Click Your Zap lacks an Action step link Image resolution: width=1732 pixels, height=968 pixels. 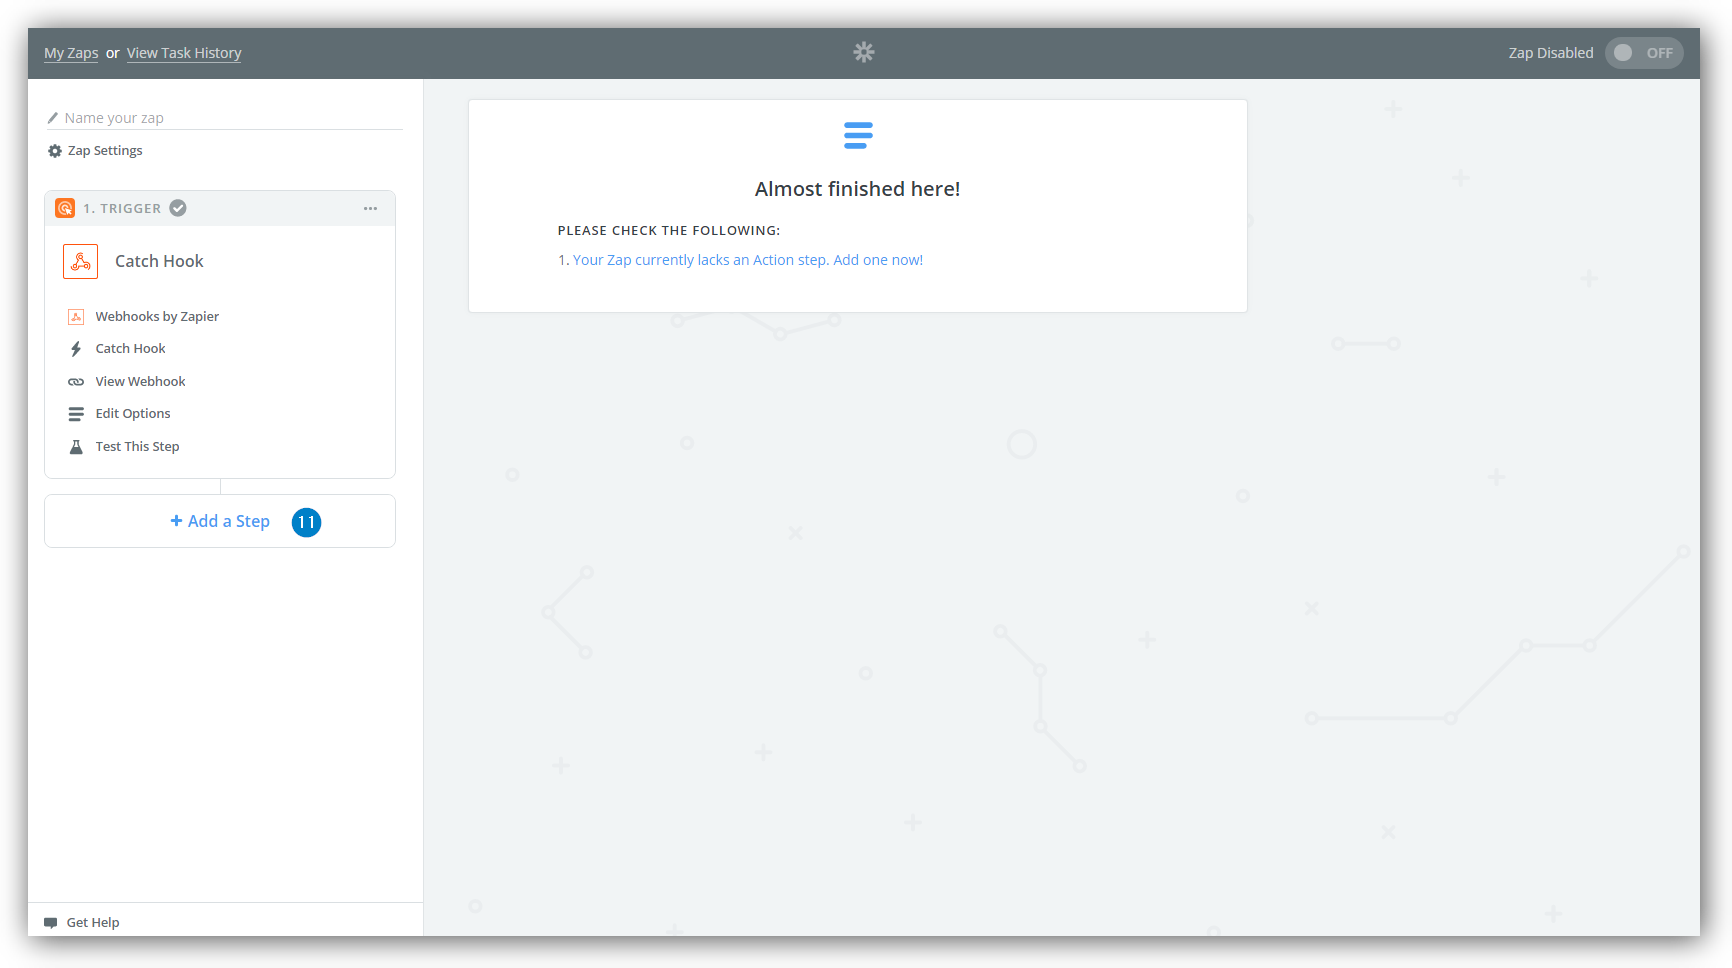point(748,260)
